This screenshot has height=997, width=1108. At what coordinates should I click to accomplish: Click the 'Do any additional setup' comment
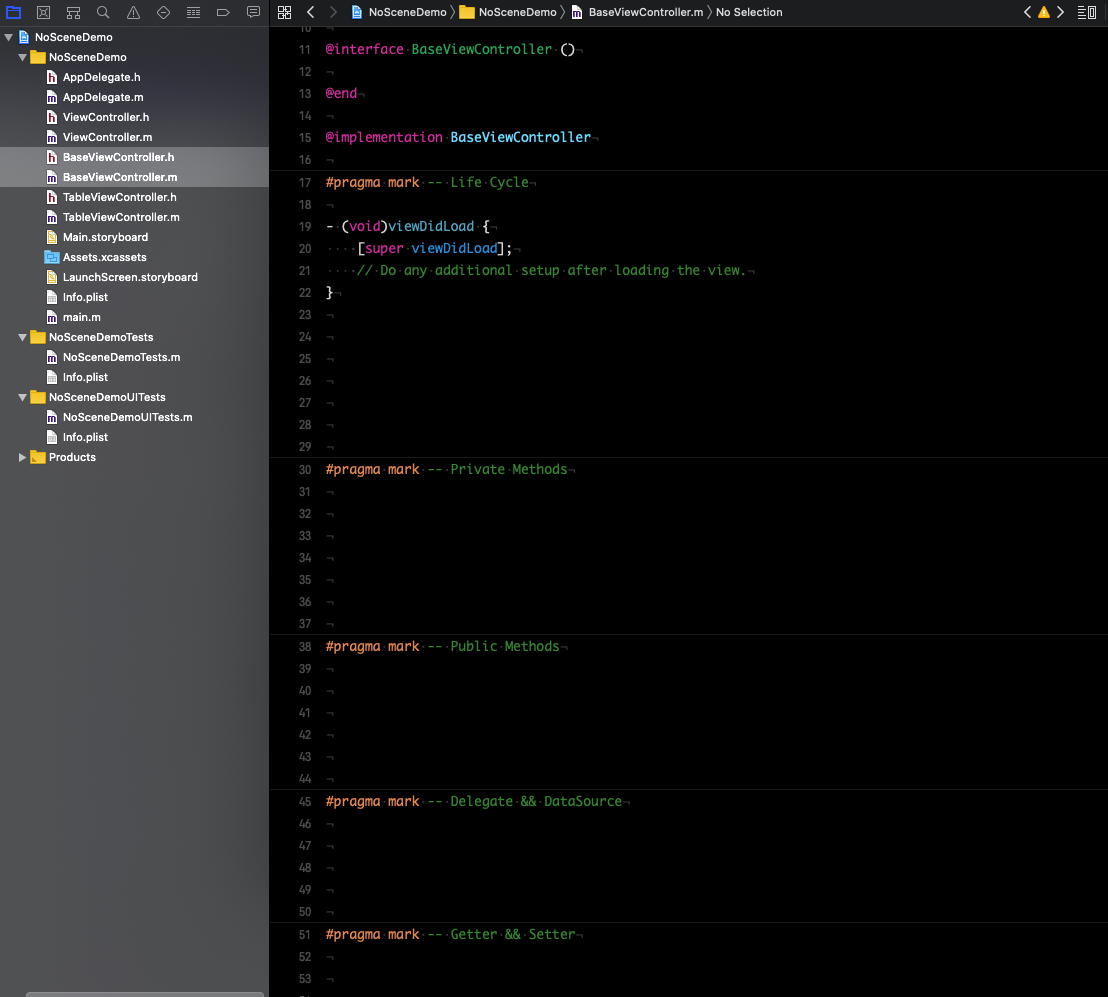(551, 270)
